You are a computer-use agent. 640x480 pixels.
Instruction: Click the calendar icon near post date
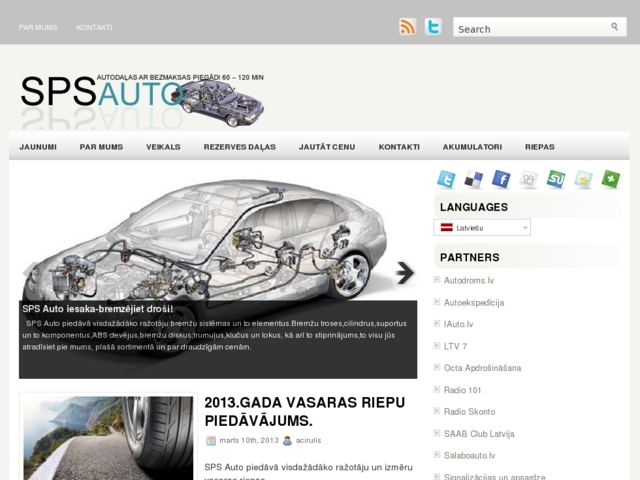pyautogui.click(x=211, y=441)
